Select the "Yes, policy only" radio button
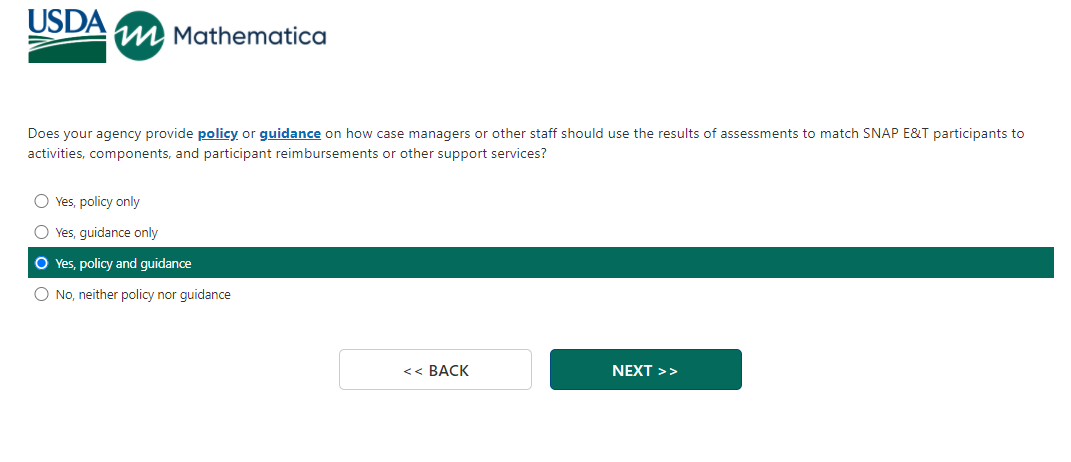Image resolution: width=1071 pixels, height=462 pixels. tap(41, 201)
